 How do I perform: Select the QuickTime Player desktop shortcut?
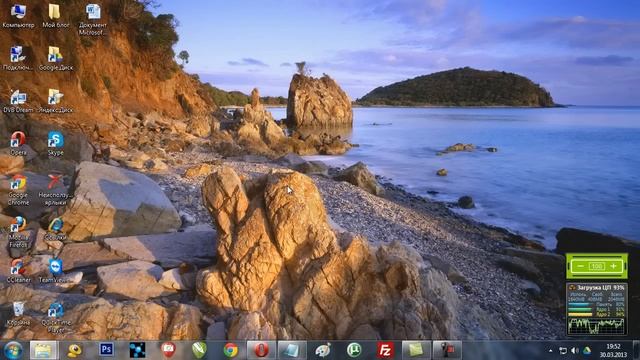pos(56,317)
